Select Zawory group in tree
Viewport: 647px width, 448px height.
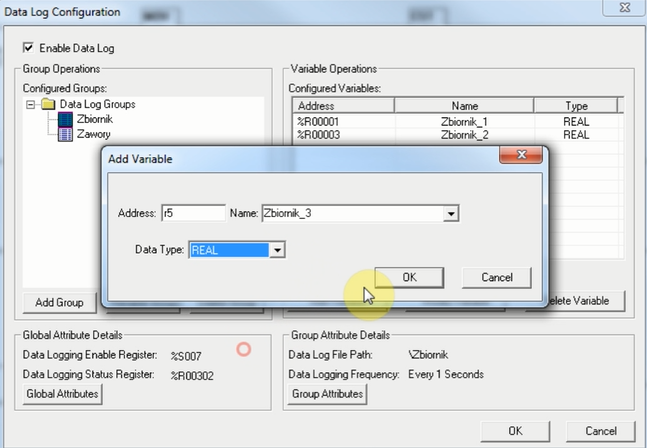coord(93,134)
